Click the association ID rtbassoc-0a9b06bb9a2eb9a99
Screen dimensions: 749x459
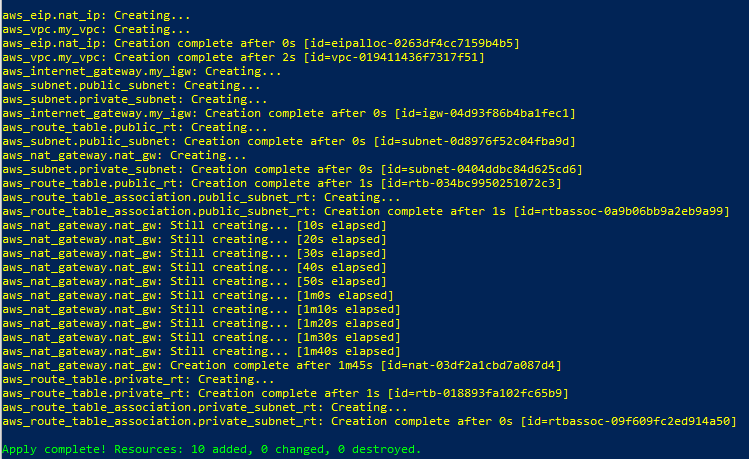click(x=624, y=211)
